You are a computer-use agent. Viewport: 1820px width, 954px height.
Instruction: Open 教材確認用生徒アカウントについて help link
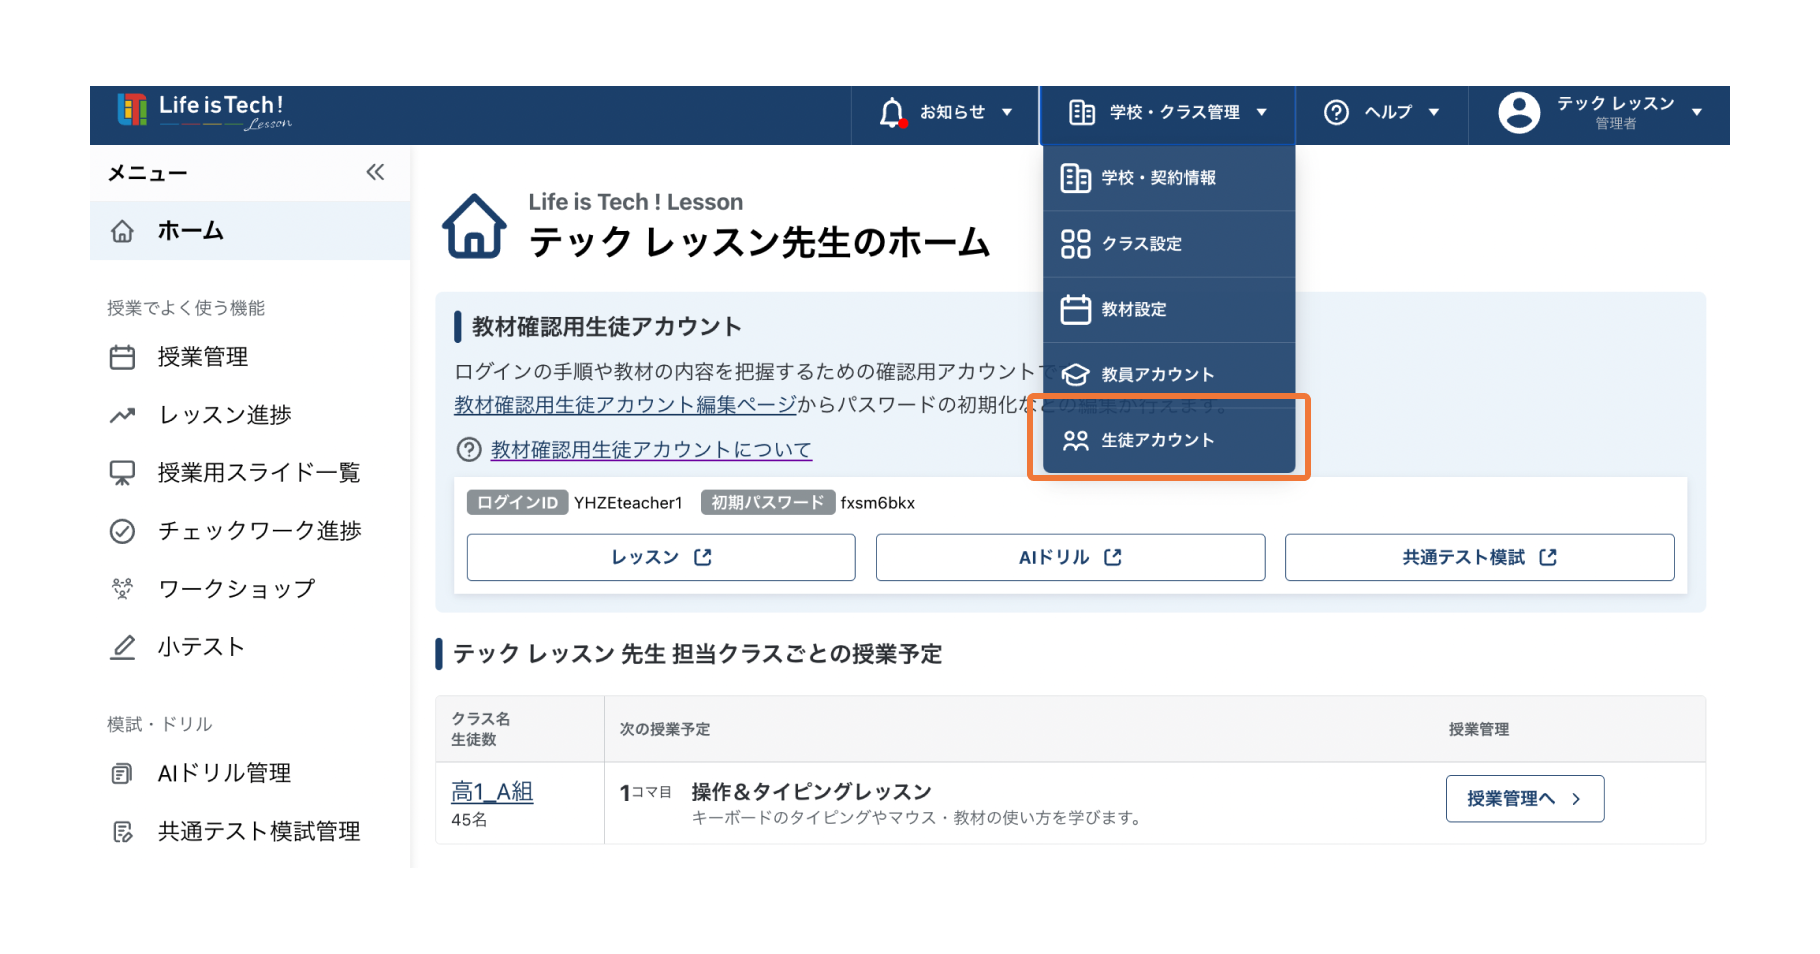point(651,450)
